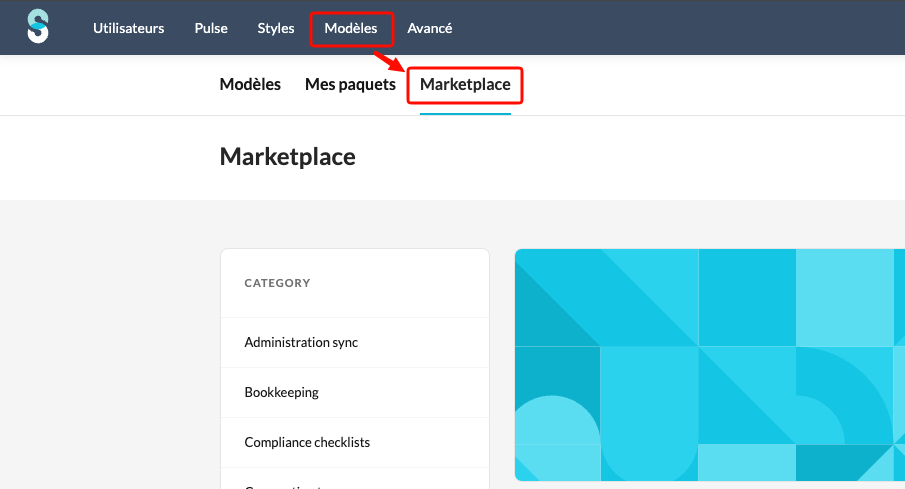Filter by Bookkeeping category

[355, 393]
